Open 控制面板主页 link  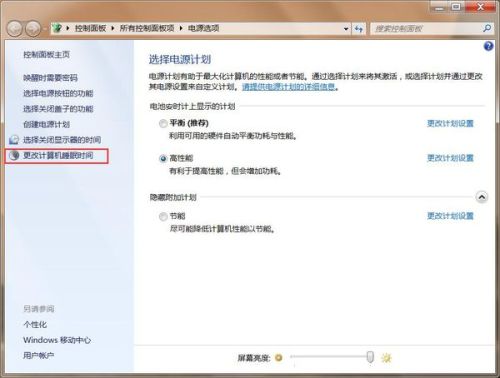tap(47, 55)
